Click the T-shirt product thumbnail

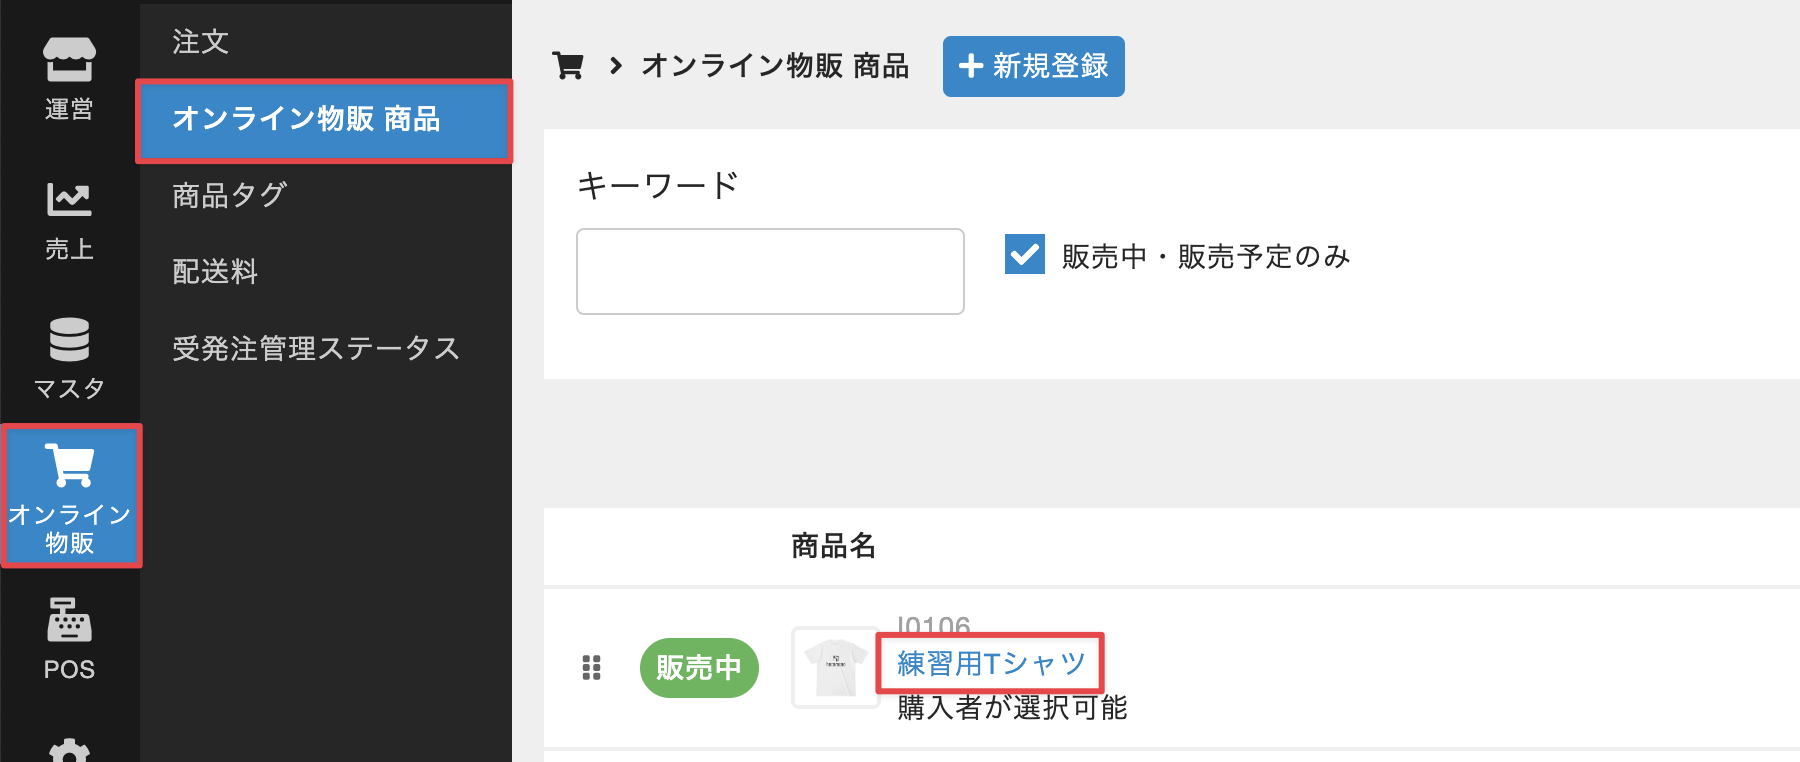tap(835, 667)
